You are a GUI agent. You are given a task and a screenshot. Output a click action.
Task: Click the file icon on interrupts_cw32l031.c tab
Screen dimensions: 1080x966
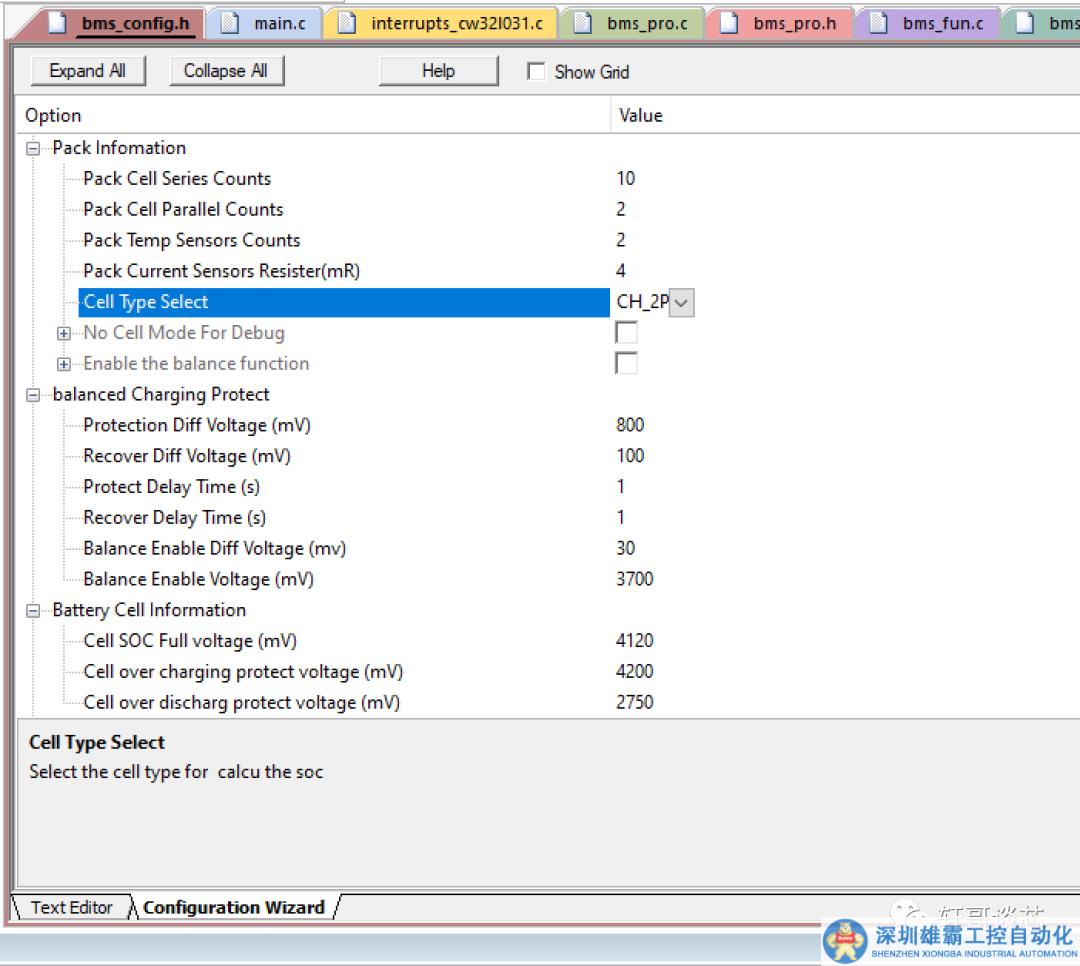(x=347, y=22)
